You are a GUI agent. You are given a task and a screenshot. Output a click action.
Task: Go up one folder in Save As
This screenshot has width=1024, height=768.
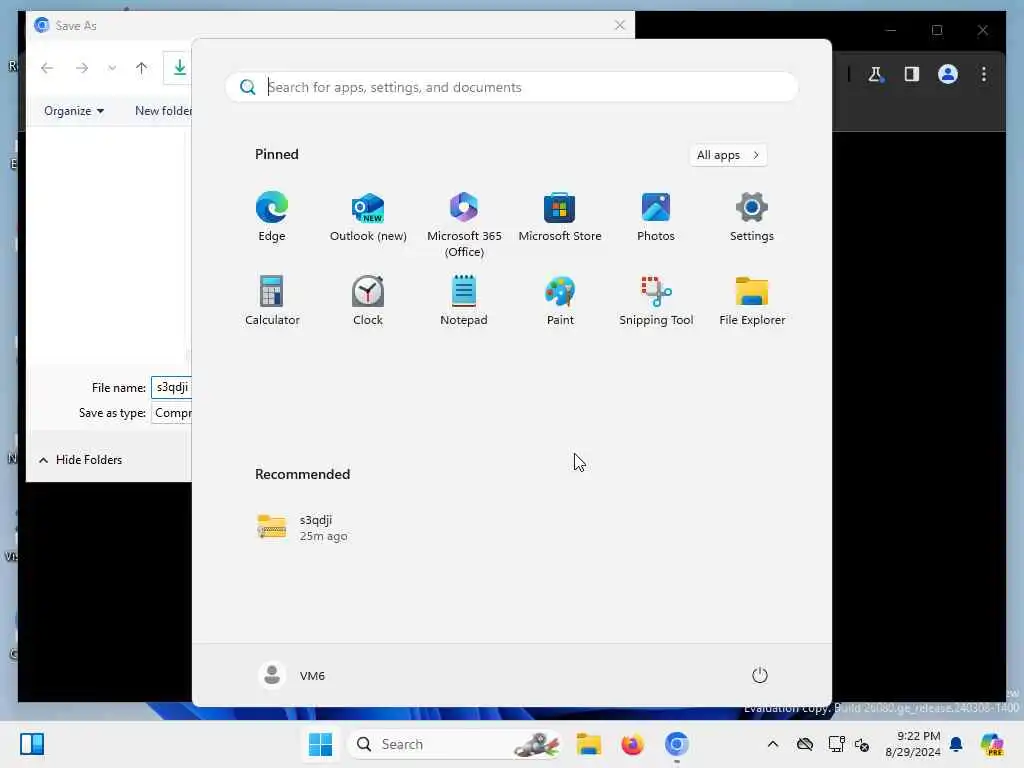coord(141,68)
